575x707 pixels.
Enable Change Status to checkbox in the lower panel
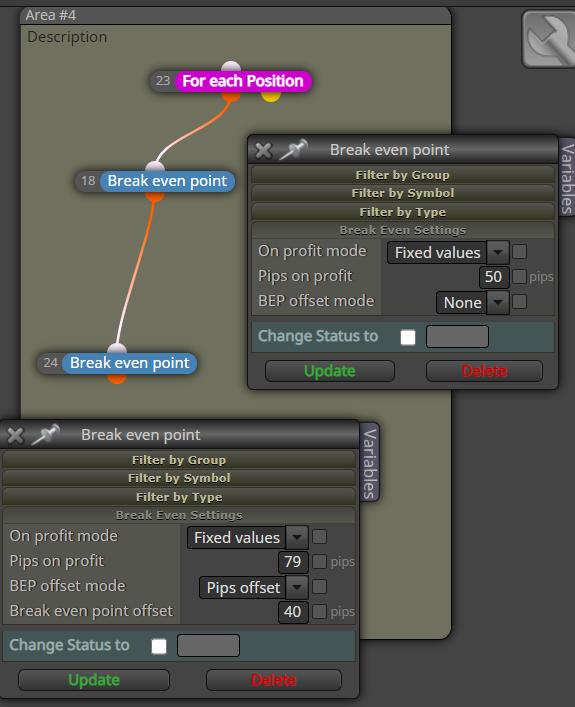pos(159,646)
